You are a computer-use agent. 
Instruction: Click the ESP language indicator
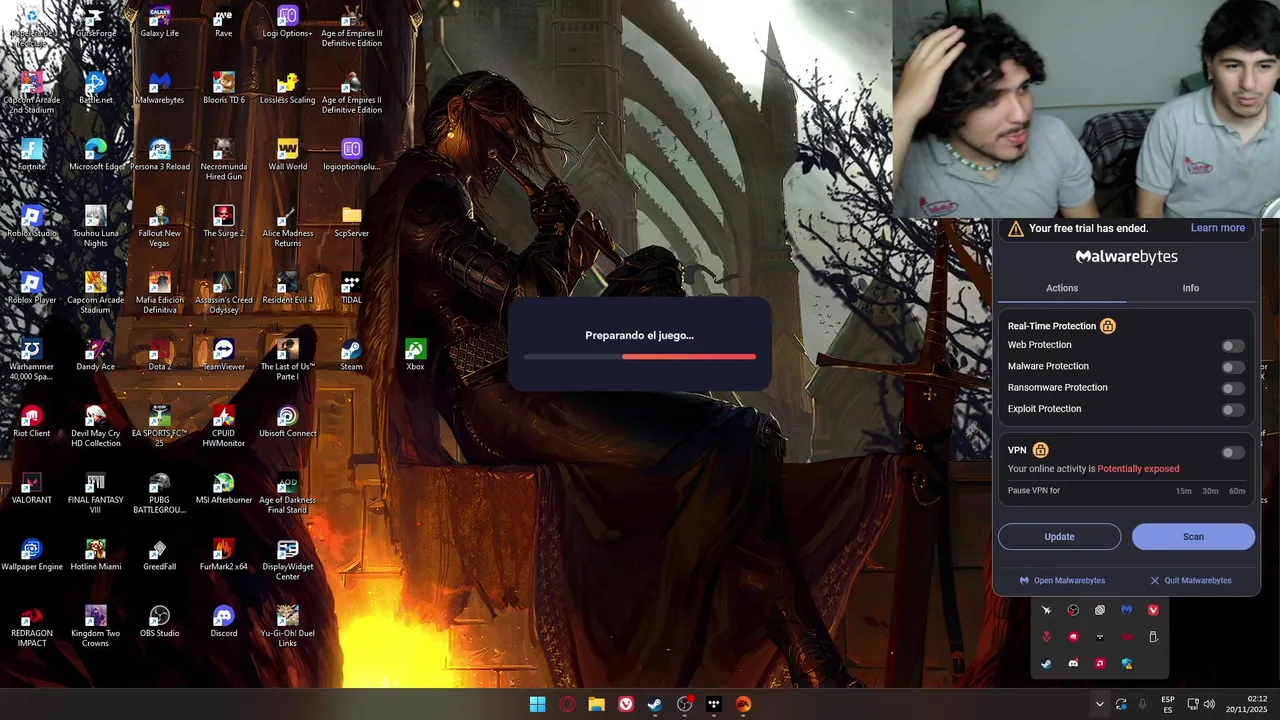point(1167,704)
